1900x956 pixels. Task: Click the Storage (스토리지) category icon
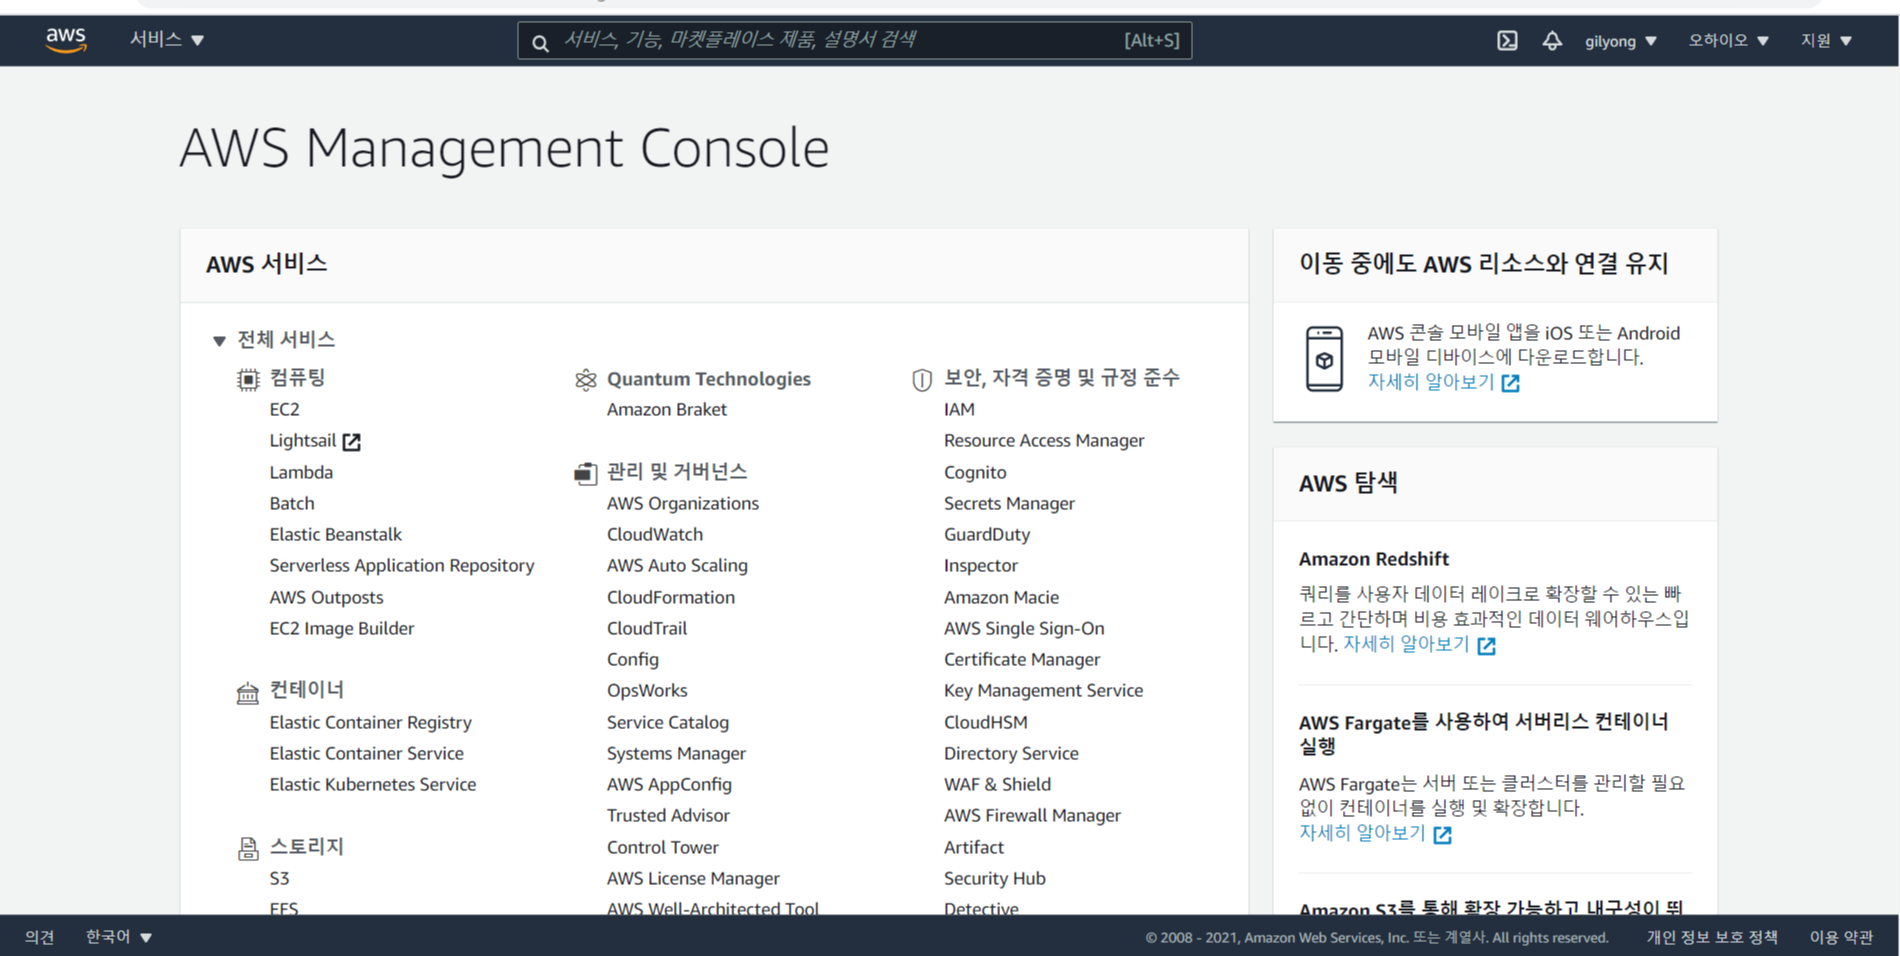point(248,849)
